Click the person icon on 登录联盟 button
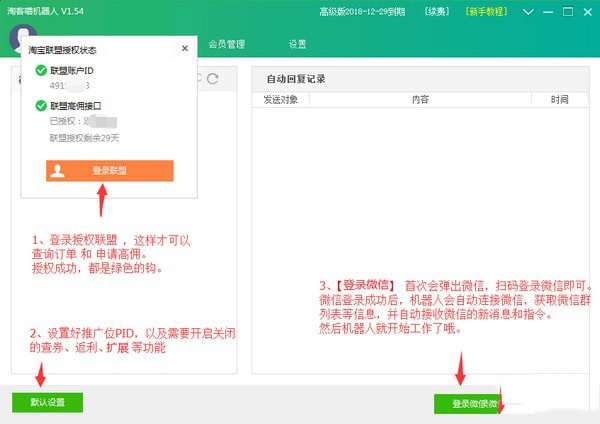The image size is (600, 424). [57, 171]
